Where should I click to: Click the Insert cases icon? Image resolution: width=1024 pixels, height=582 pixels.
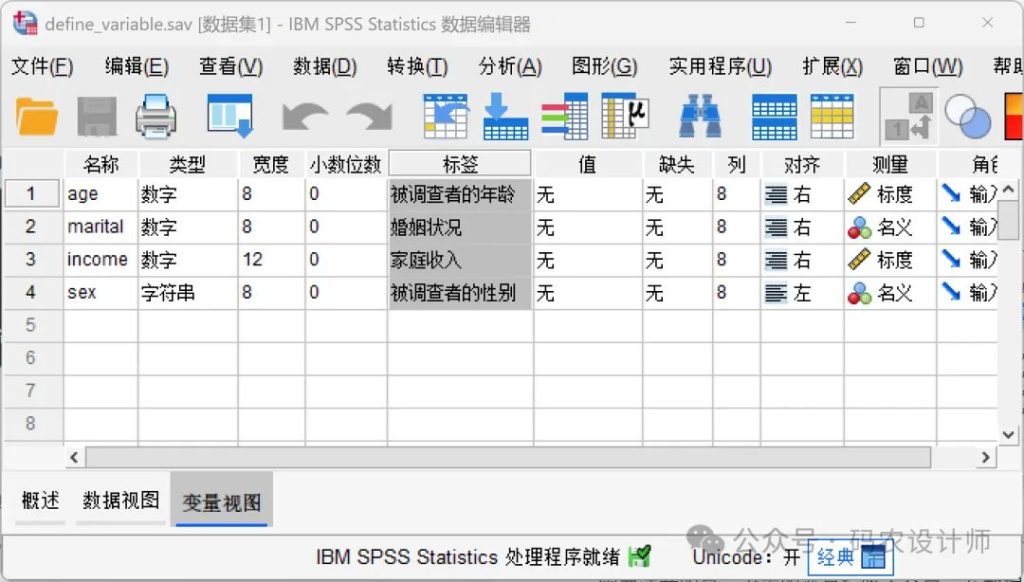(774, 117)
